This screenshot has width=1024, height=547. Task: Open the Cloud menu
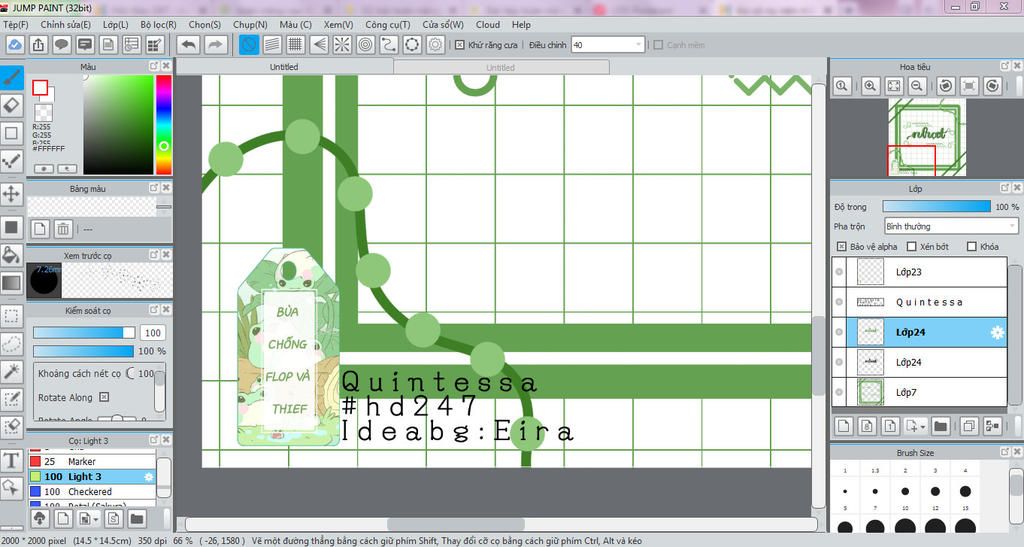(488, 25)
